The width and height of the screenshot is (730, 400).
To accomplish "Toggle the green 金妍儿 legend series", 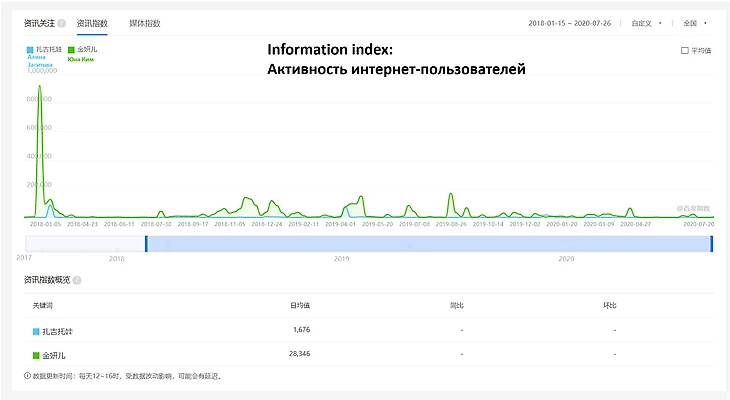I will pyautogui.click(x=82, y=49).
